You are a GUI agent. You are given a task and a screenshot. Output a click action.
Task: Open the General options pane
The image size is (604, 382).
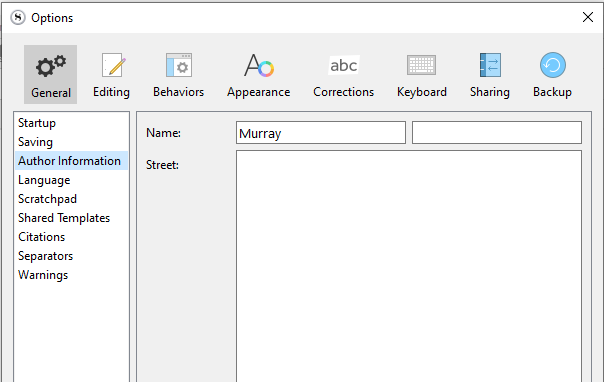pos(50,74)
